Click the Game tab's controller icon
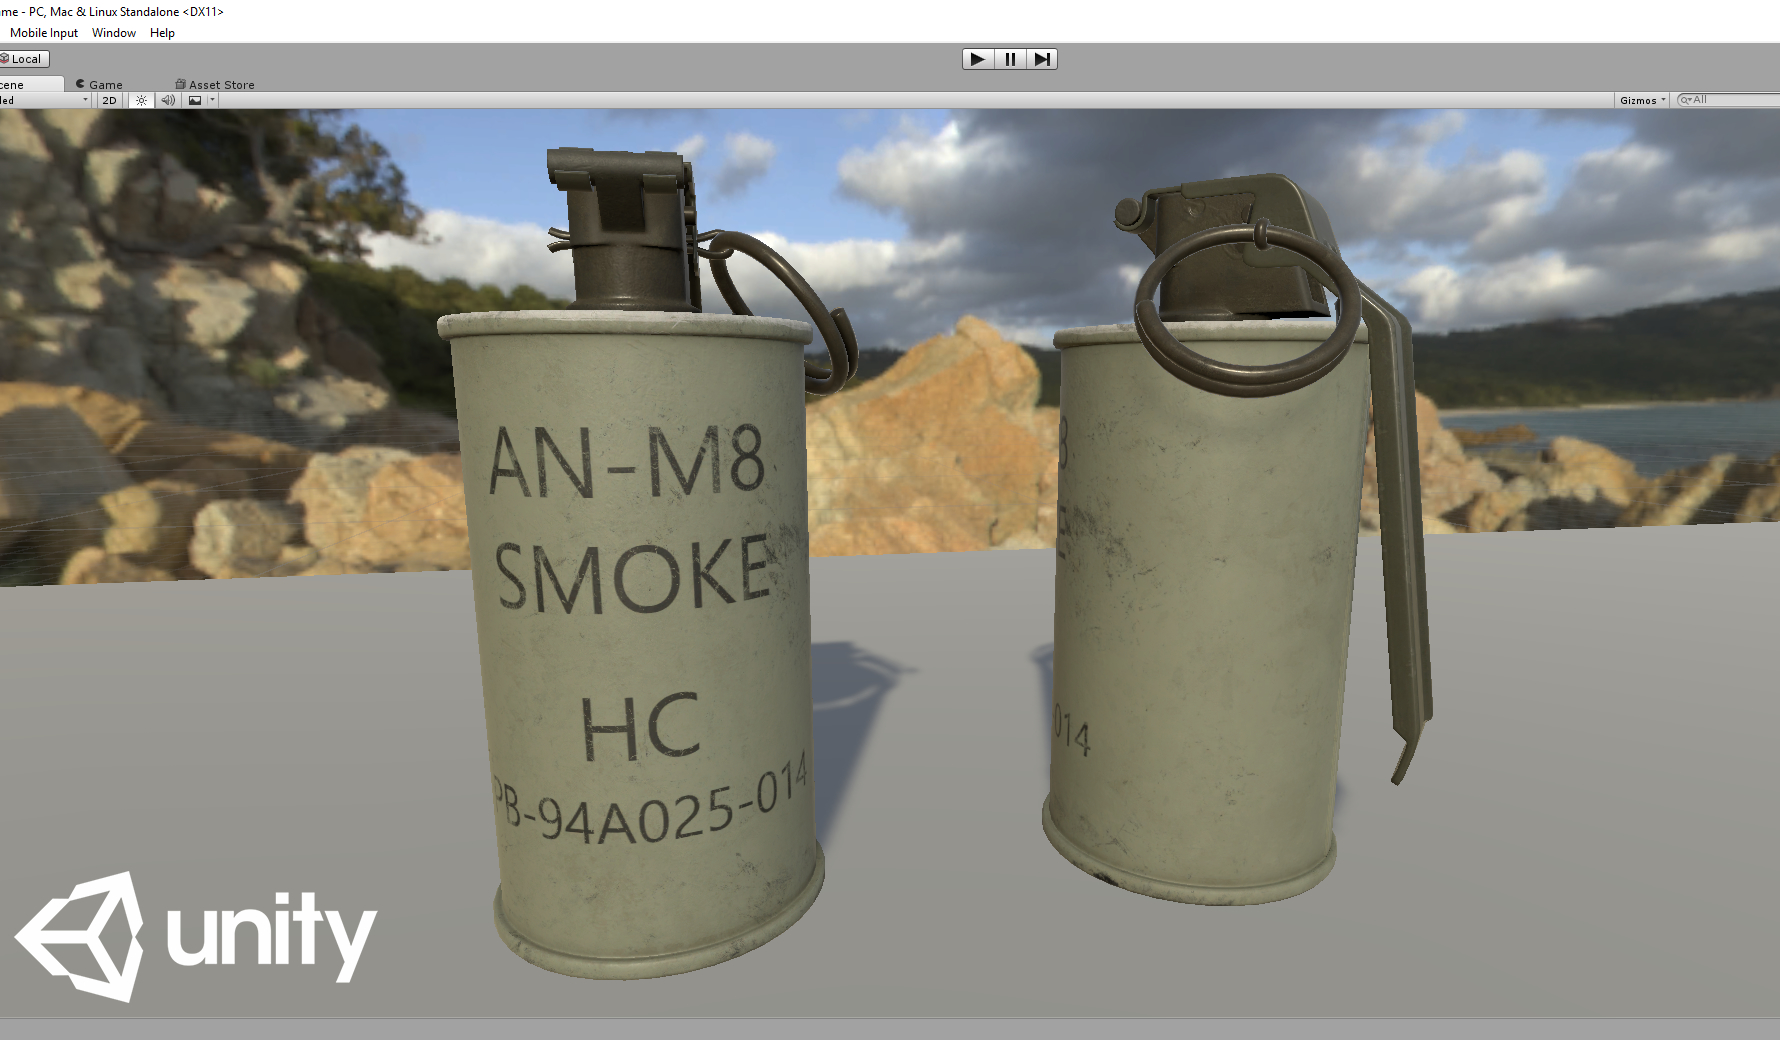 (x=79, y=84)
